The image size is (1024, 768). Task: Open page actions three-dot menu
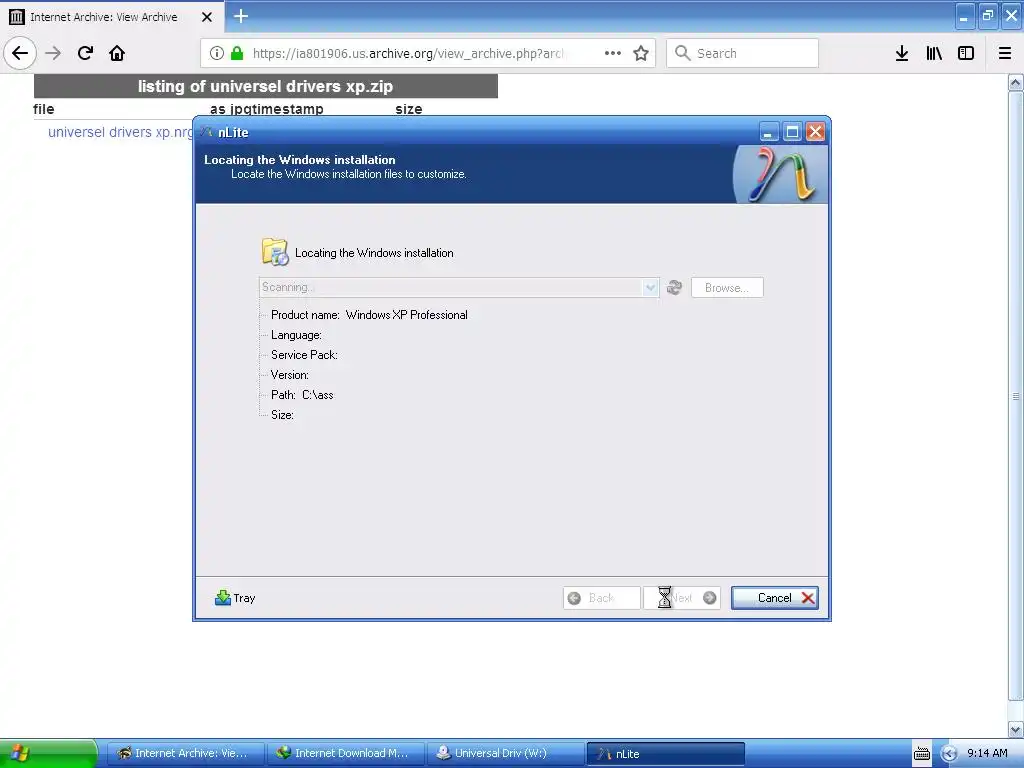pos(613,53)
